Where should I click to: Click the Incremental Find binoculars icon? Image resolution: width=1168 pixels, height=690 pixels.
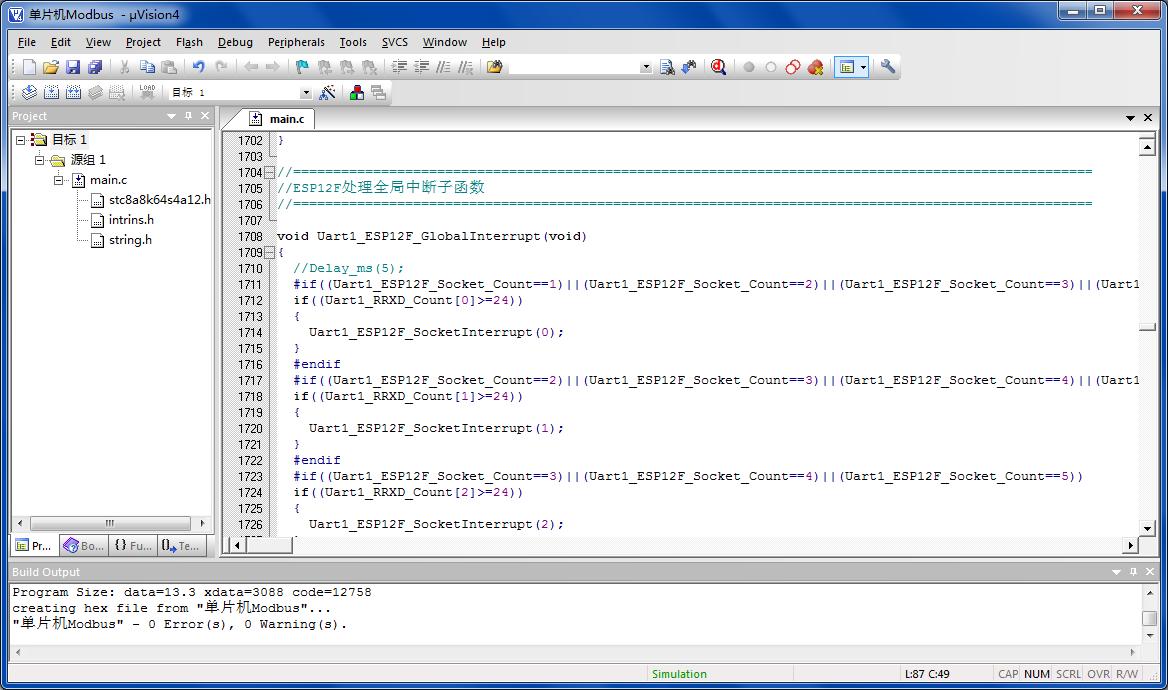pyautogui.click(x=689, y=67)
